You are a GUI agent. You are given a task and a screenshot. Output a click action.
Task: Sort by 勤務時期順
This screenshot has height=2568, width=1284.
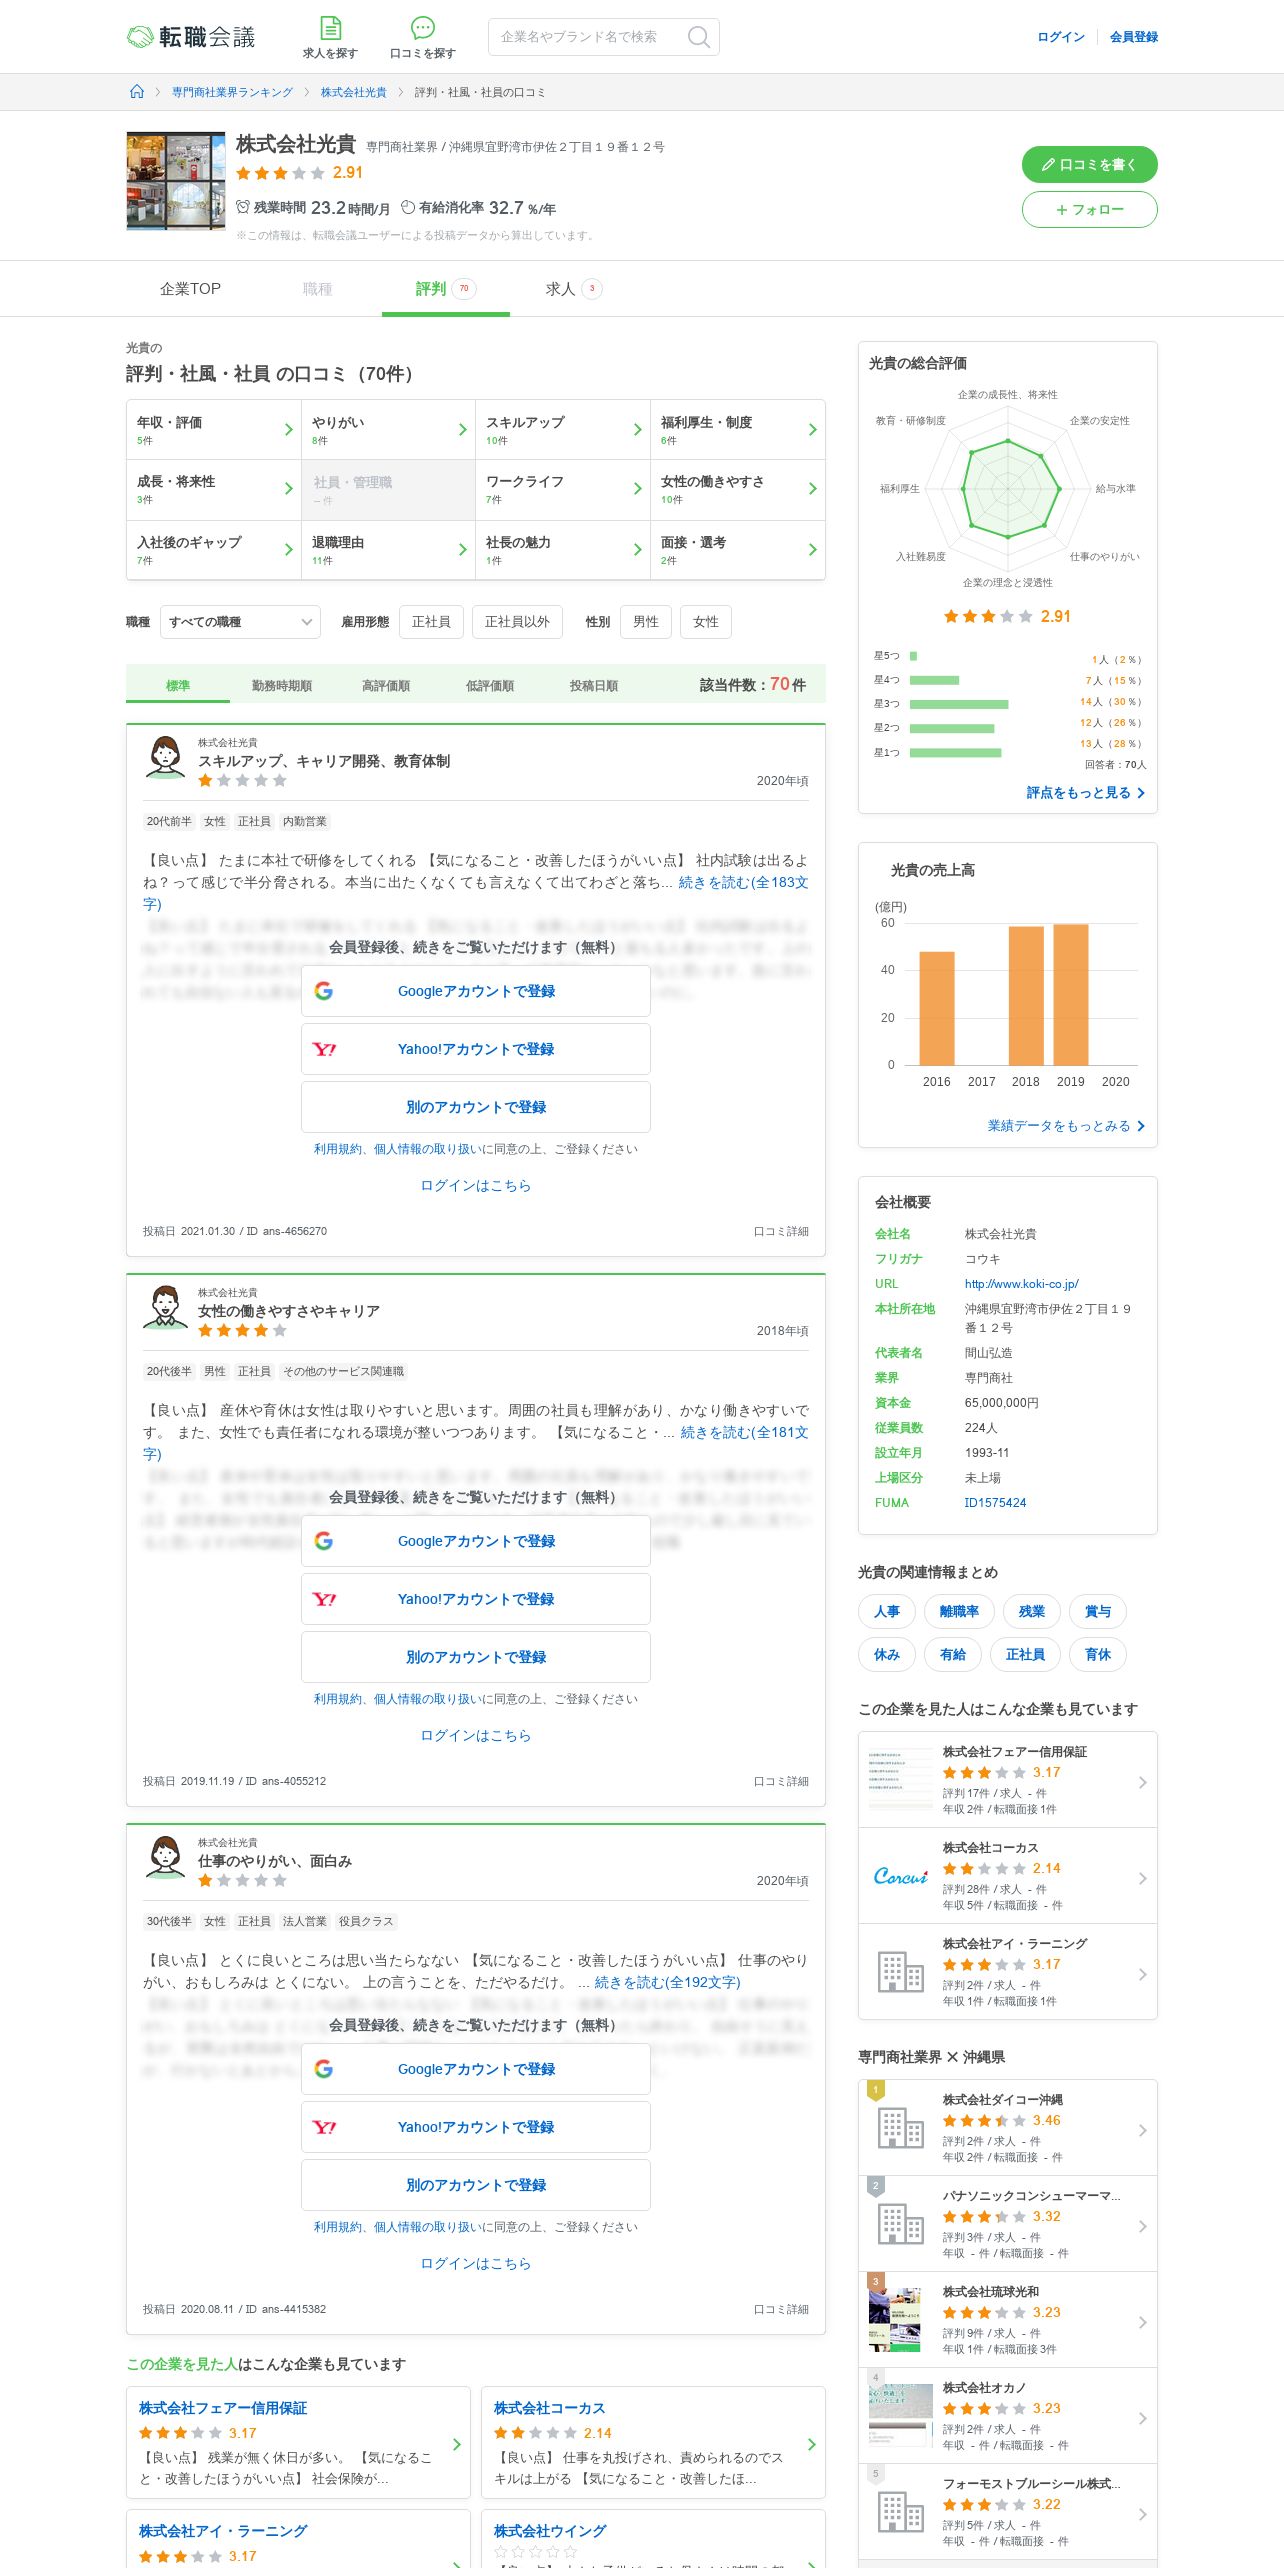tap(282, 685)
